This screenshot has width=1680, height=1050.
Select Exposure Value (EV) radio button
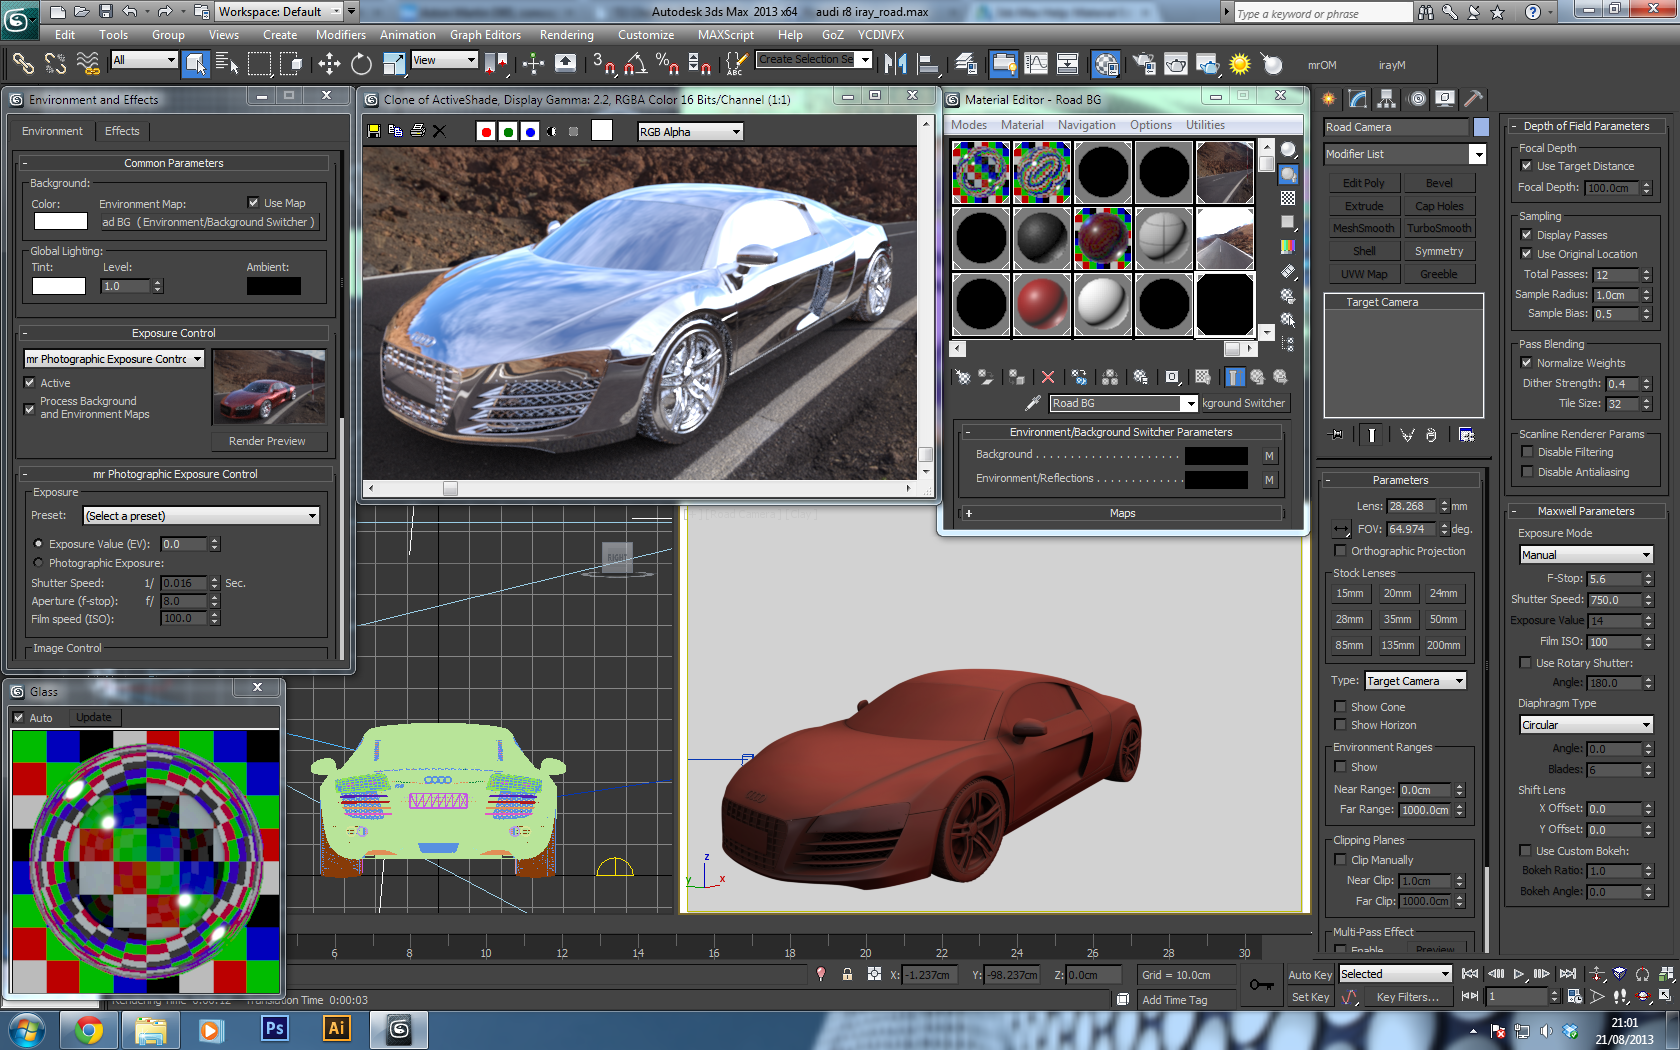pos(38,544)
